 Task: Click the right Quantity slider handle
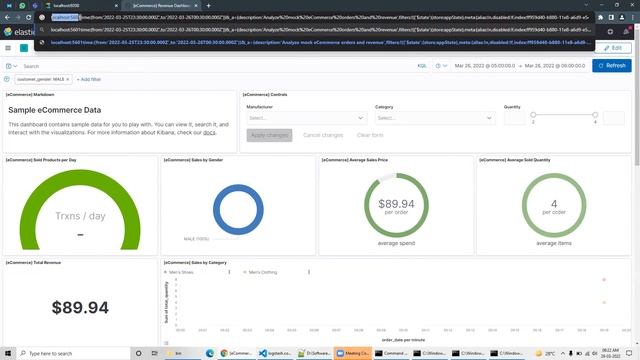click(x=595, y=115)
